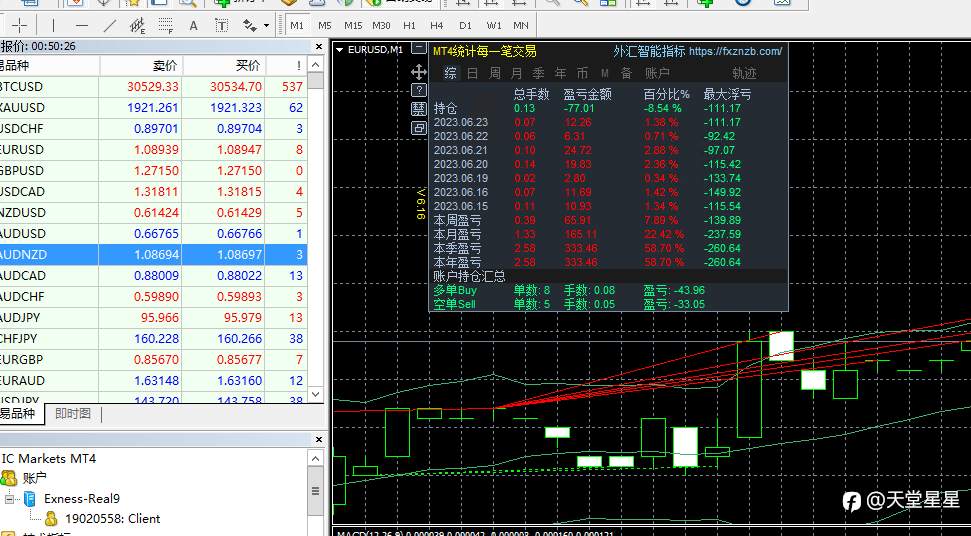The image size is (971, 536).
Task: Switch chart to H4 timeframe
Action: (x=437, y=25)
